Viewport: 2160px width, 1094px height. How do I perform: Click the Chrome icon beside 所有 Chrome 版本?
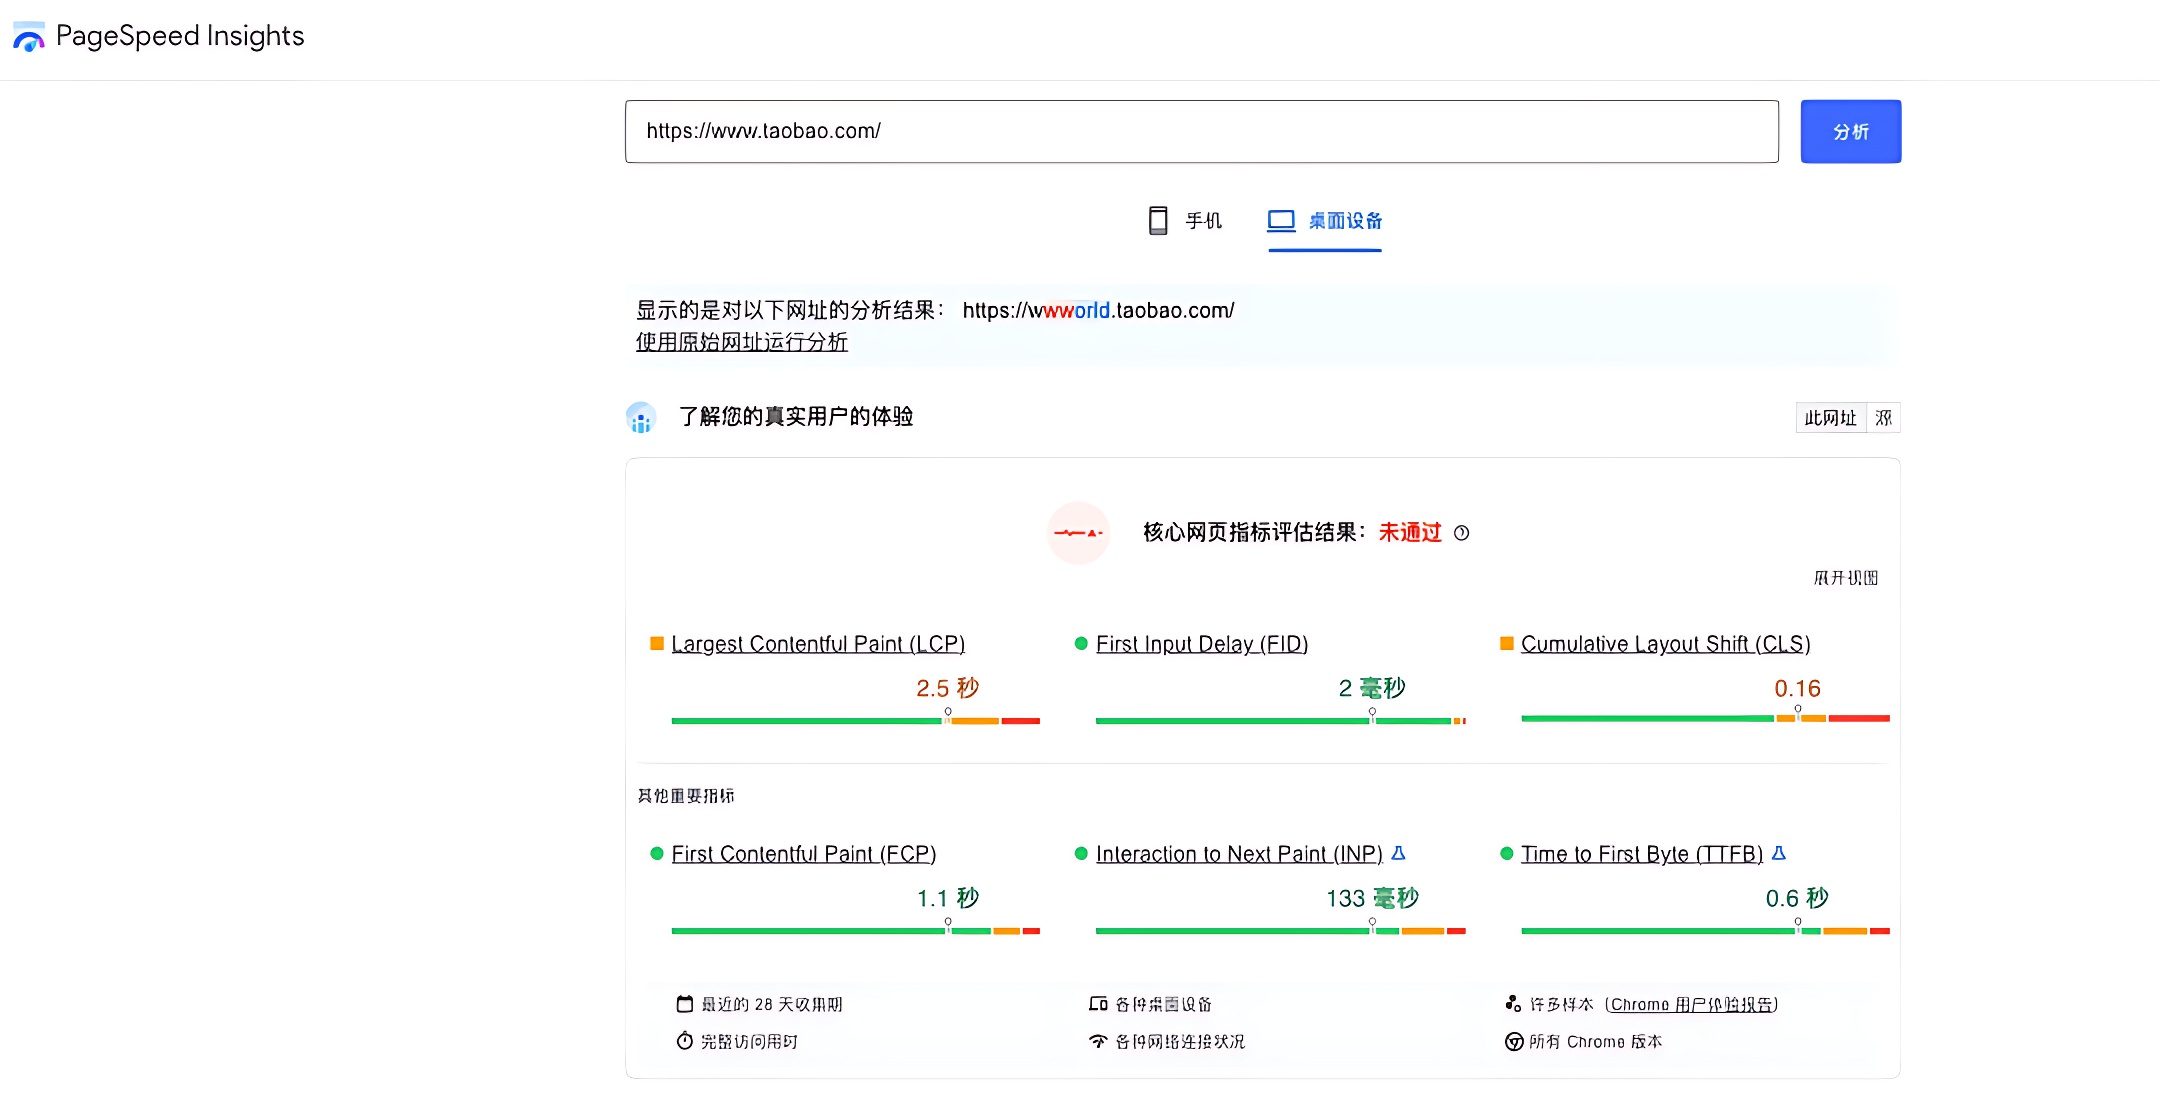(x=1513, y=1041)
